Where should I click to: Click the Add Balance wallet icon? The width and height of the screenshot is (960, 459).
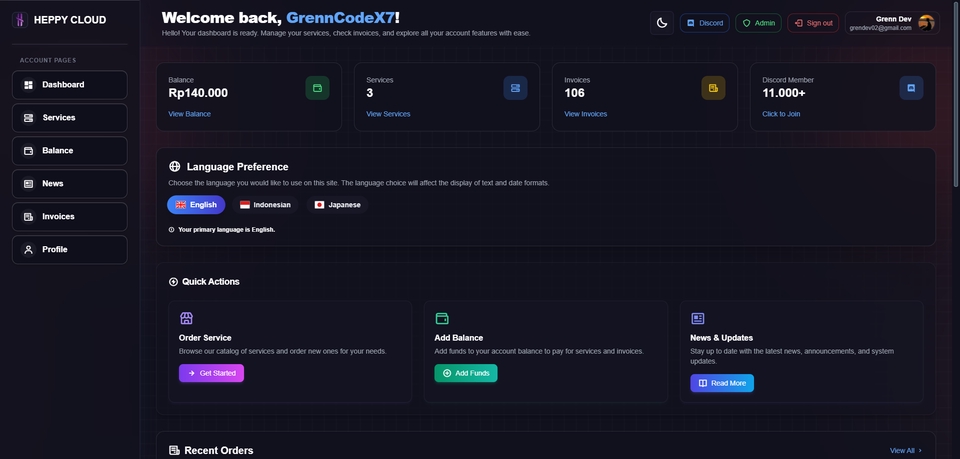point(442,318)
